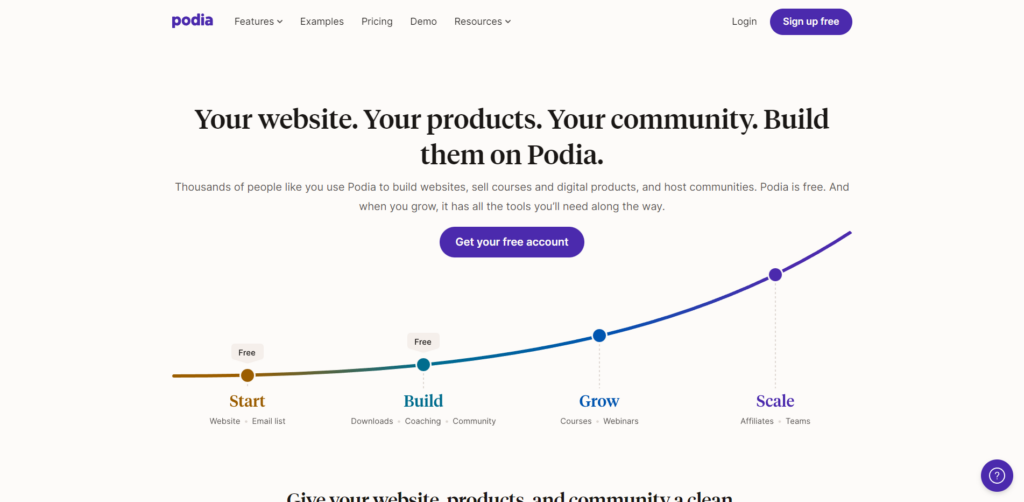This screenshot has height=502, width=1024.
Task: Open the Demo nav link
Action: (423, 22)
